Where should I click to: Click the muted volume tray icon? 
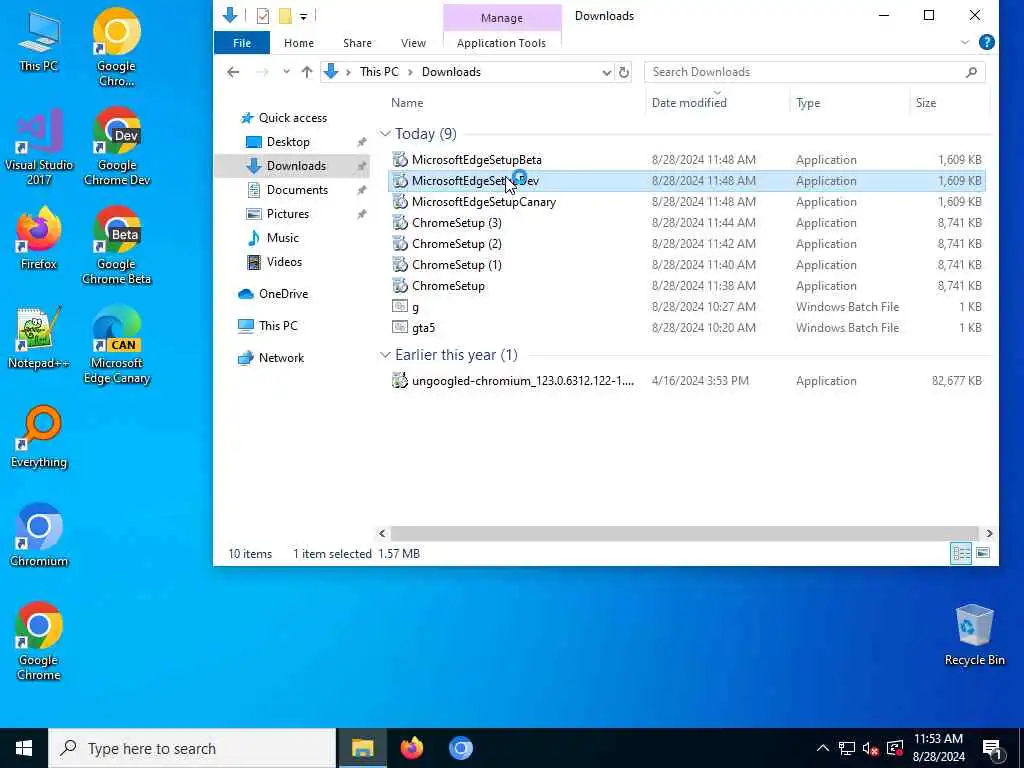[x=871, y=748]
